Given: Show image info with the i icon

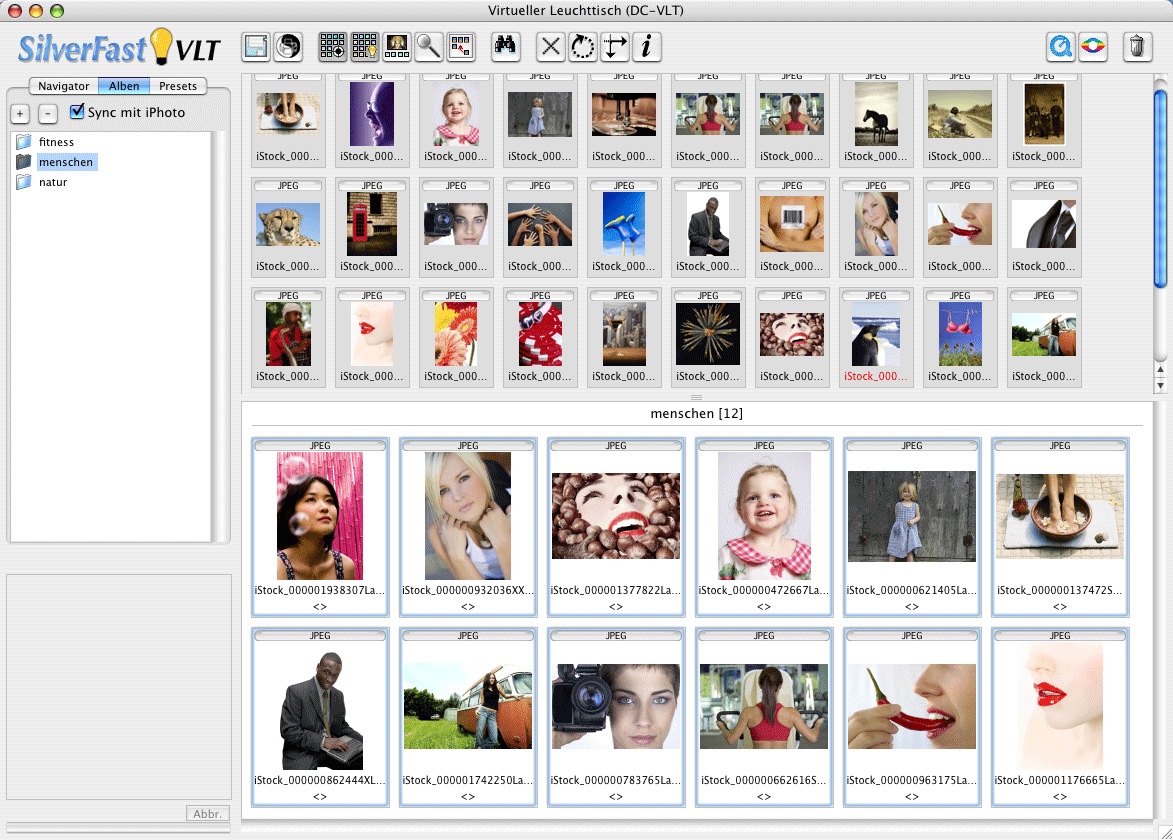Looking at the screenshot, I should (647, 47).
